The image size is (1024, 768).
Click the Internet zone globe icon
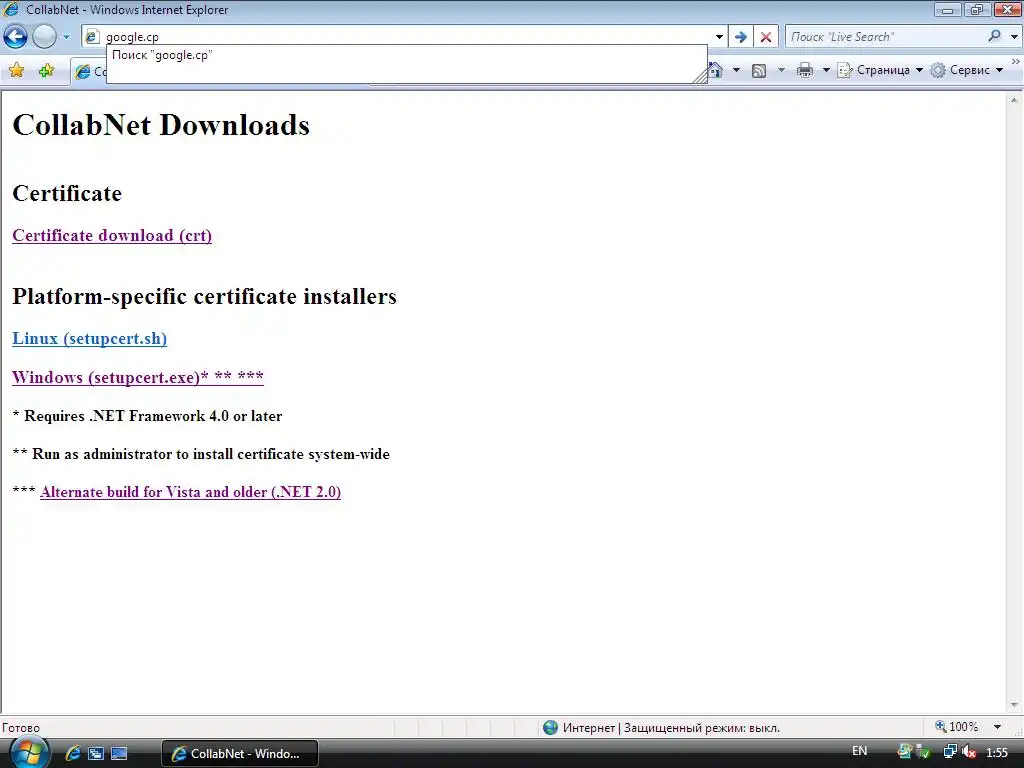click(551, 727)
